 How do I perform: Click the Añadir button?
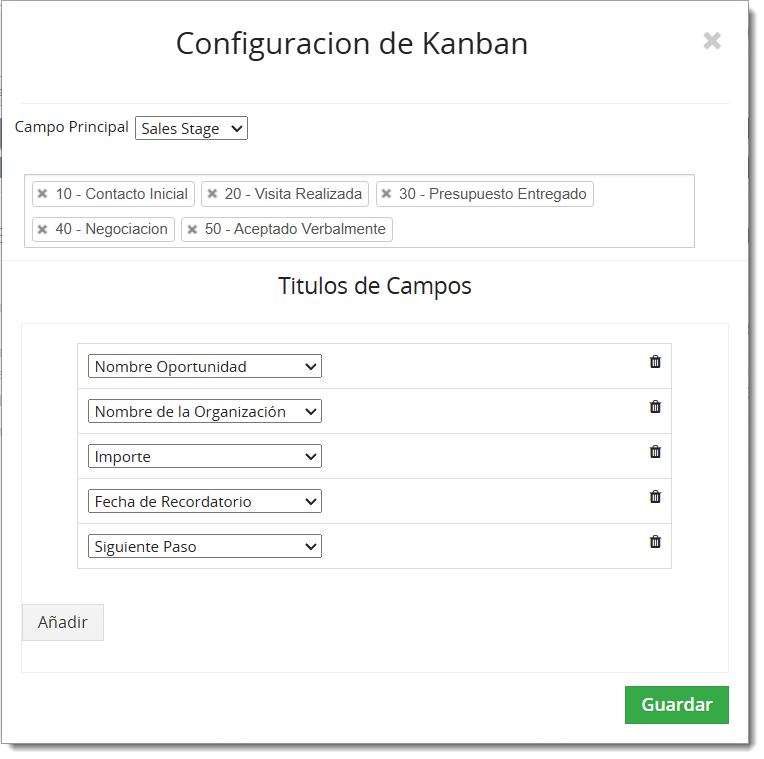(63, 623)
